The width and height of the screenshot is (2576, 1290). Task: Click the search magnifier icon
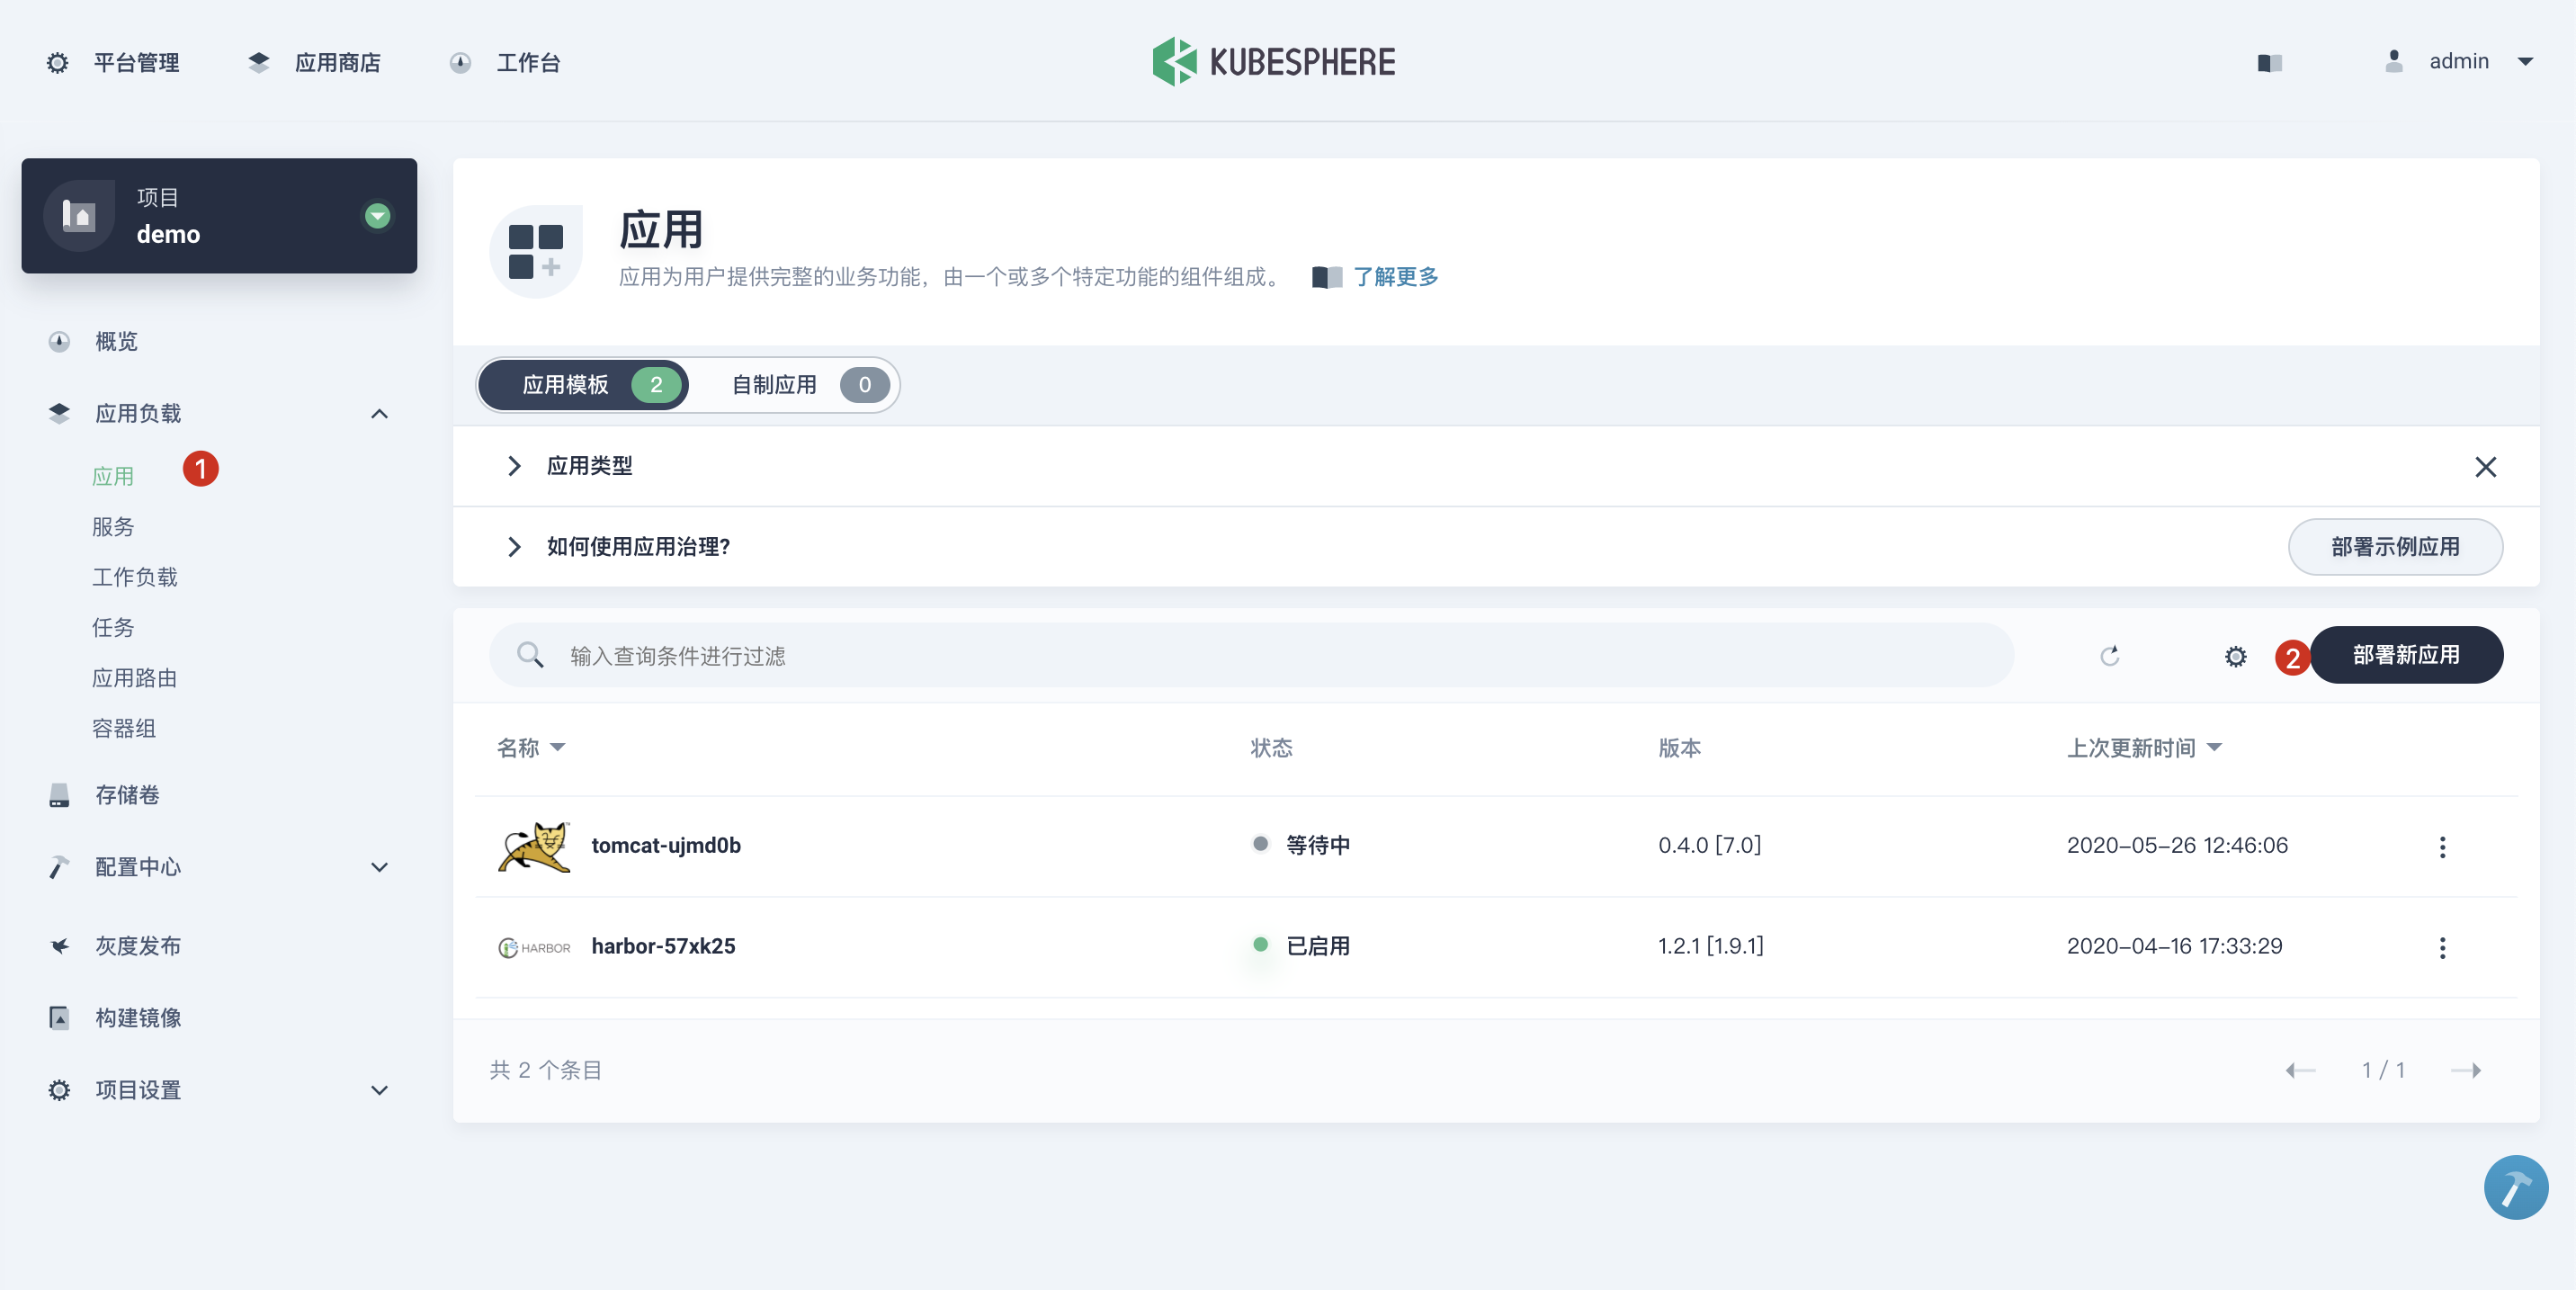coord(530,655)
